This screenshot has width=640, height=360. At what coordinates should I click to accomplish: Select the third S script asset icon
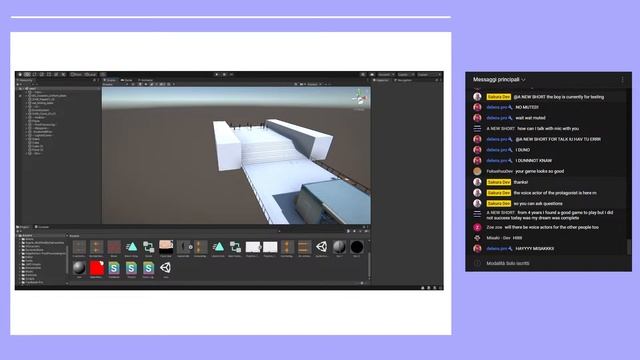tap(149, 268)
